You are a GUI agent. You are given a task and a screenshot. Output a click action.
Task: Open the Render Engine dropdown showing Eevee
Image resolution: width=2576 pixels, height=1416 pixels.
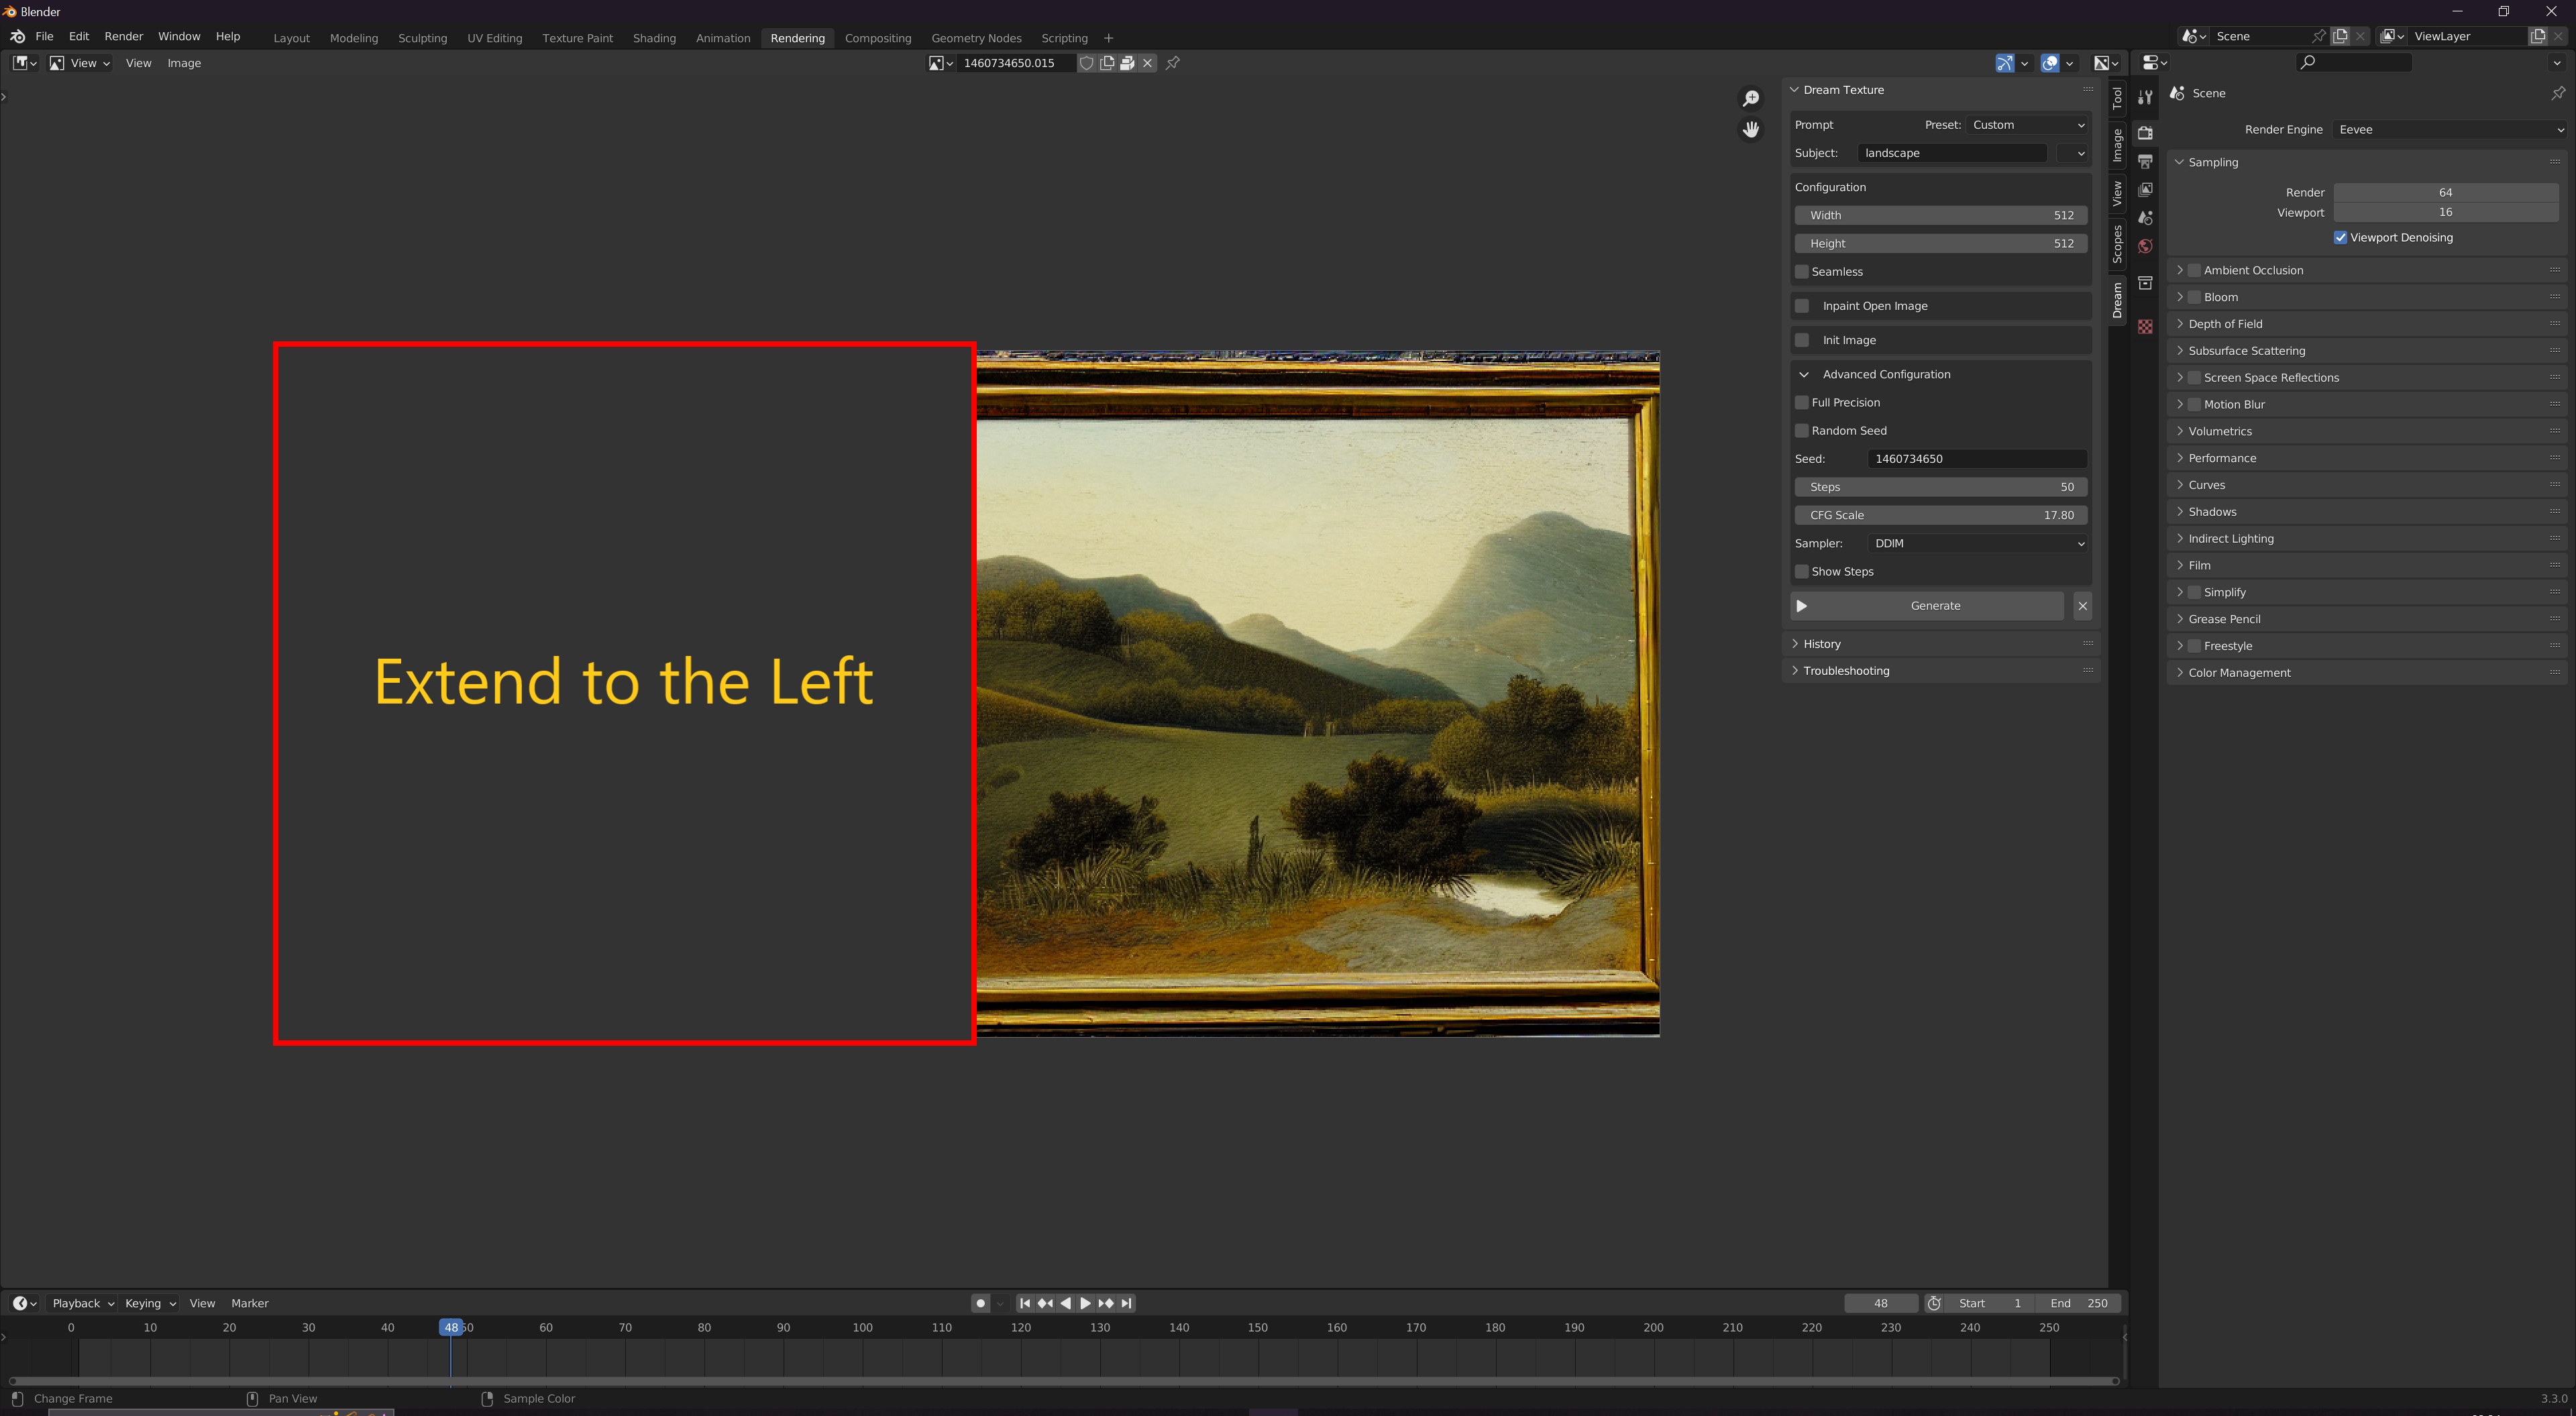pos(2450,130)
